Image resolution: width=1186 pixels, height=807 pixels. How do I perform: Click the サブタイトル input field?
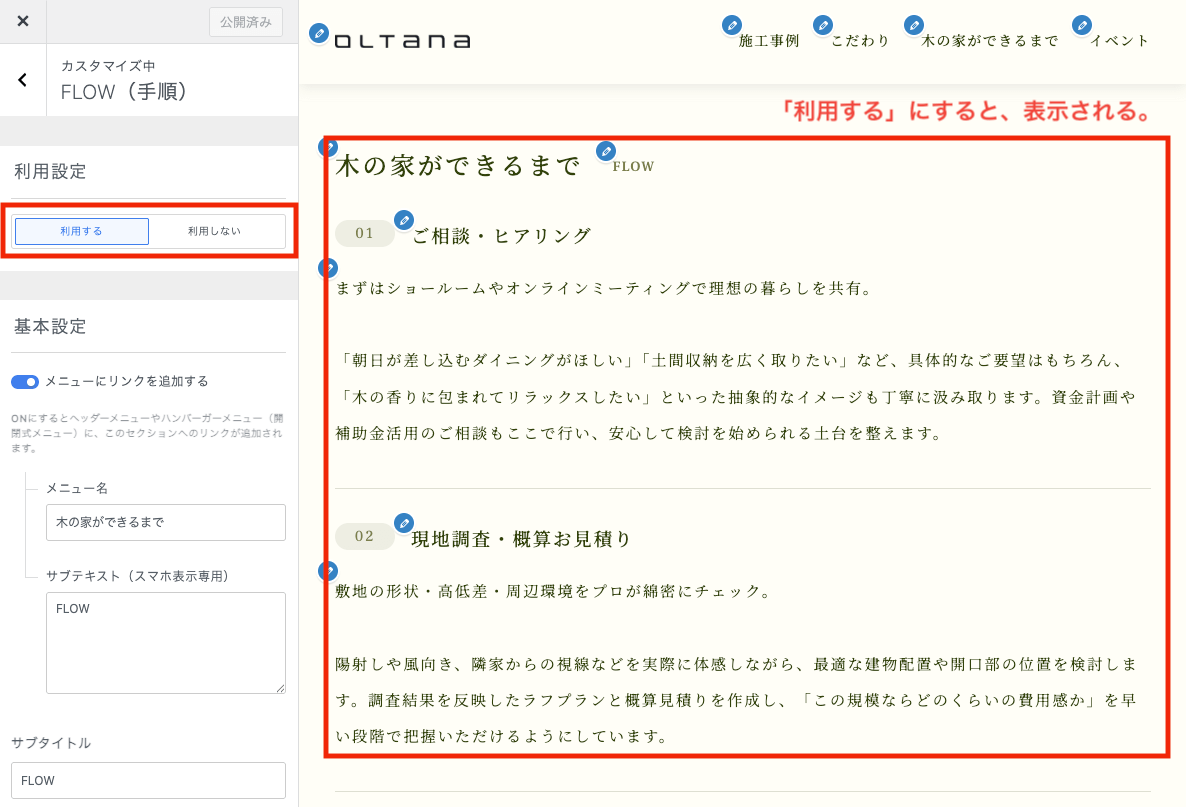coord(148,781)
